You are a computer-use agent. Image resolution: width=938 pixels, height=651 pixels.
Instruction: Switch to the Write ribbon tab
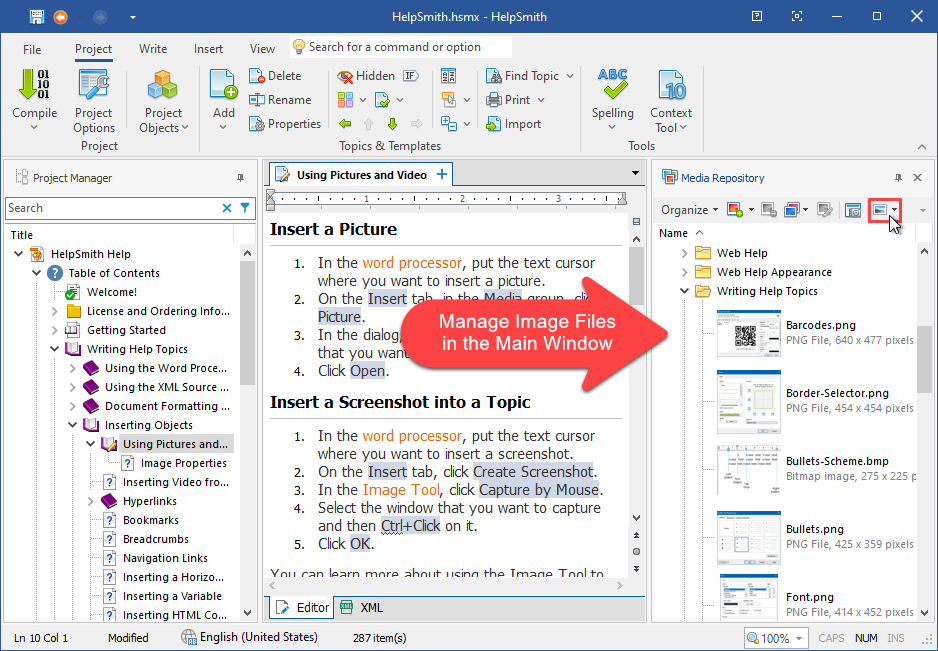153,49
